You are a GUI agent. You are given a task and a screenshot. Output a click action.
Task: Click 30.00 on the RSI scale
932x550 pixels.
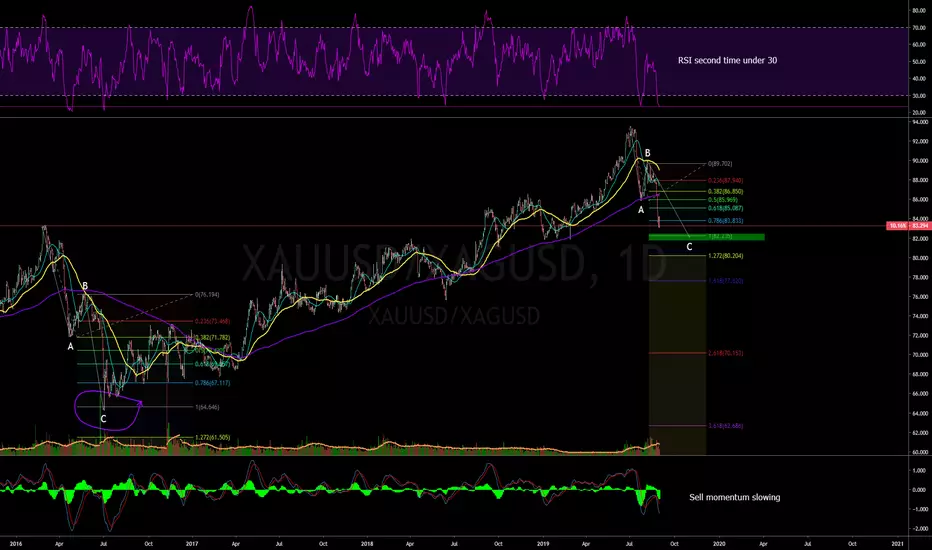point(919,96)
